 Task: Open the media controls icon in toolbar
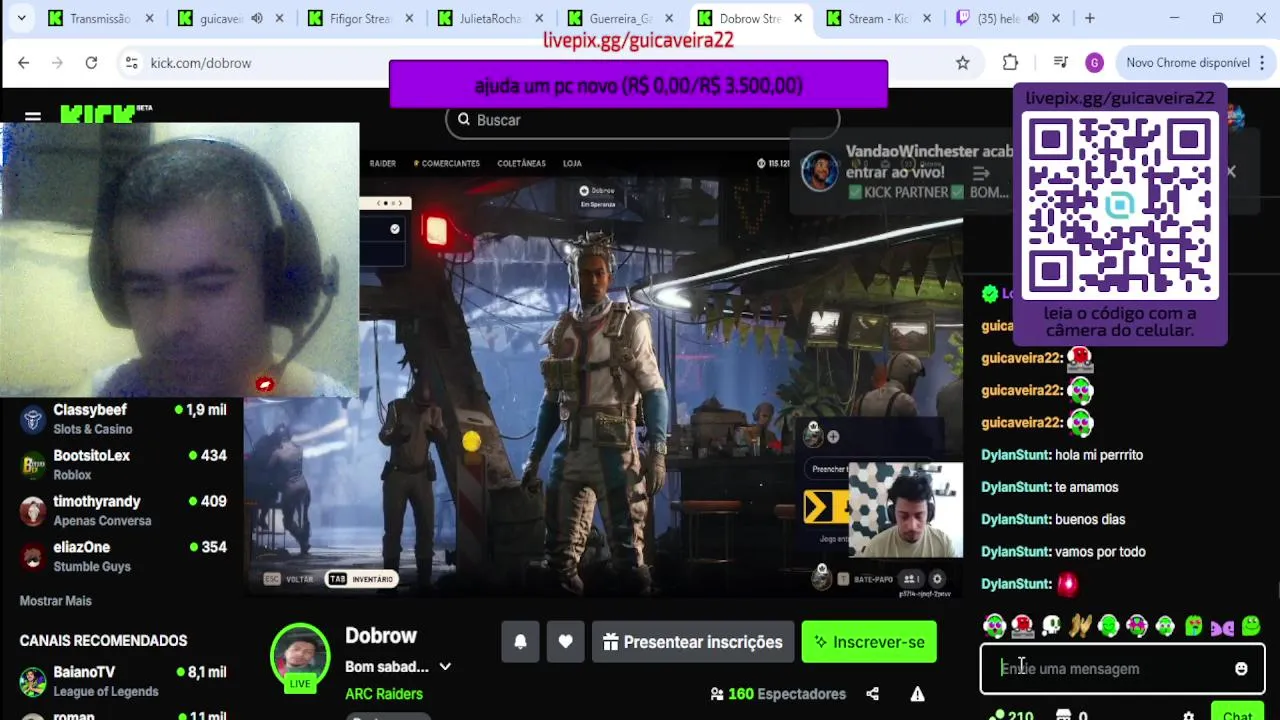tap(1061, 62)
